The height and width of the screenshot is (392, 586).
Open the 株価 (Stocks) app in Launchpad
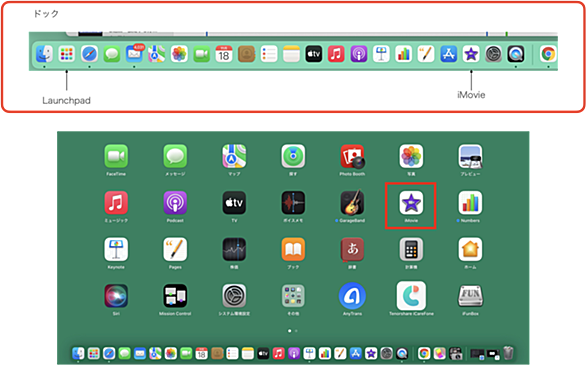pos(234,249)
